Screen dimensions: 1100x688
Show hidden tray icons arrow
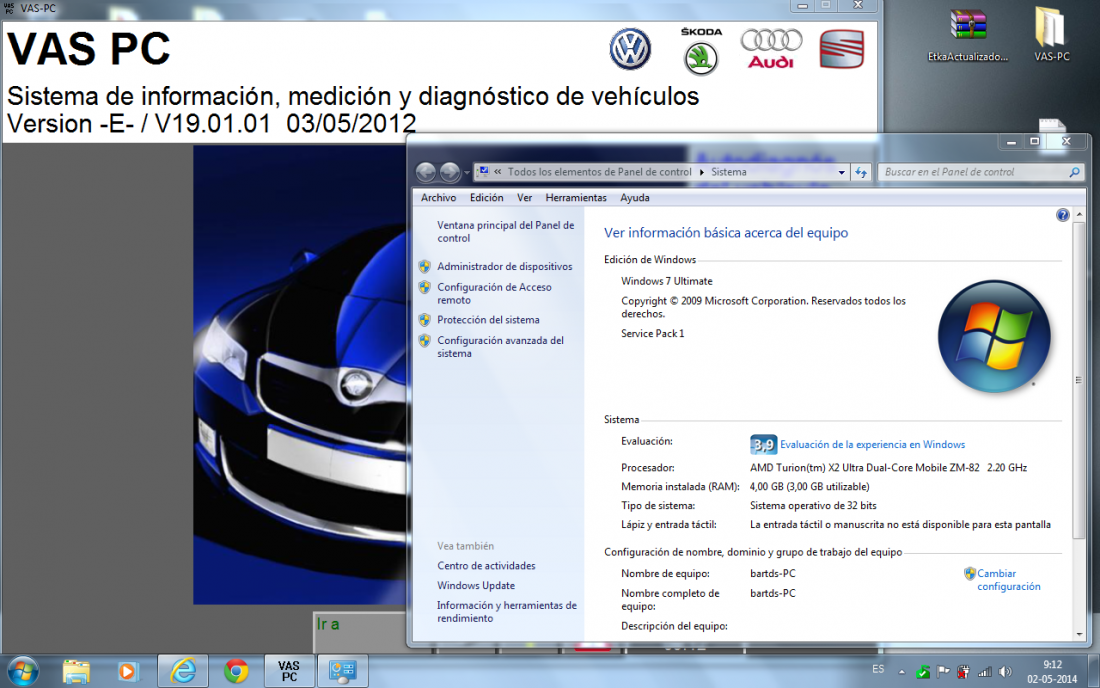click(901, 672)
